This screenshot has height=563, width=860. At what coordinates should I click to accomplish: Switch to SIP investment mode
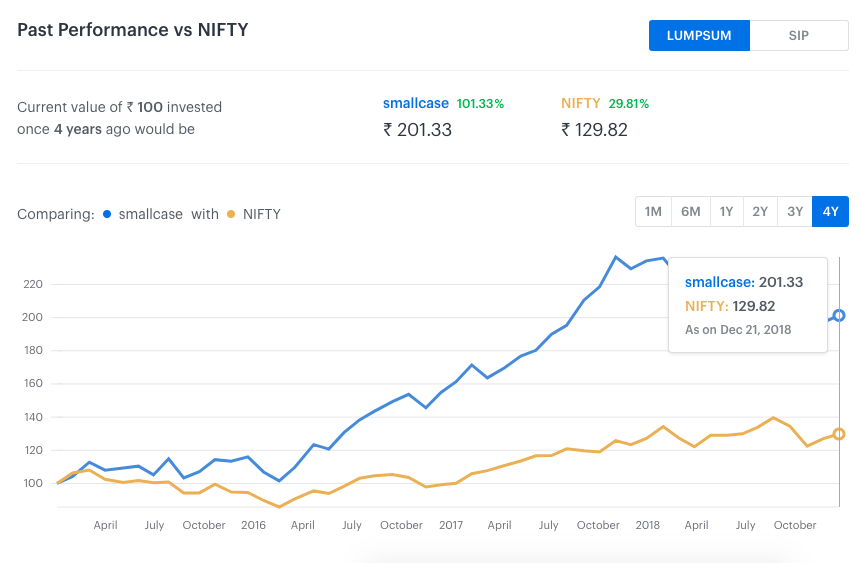pyautogui.click(x=799, y=36)
